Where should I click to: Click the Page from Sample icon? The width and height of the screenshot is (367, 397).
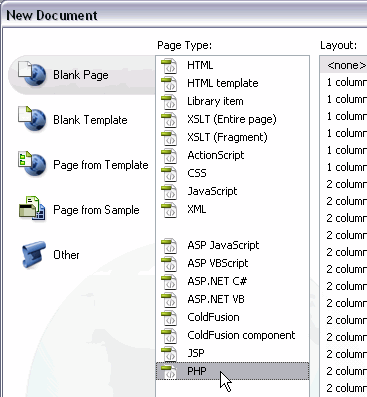32,209
